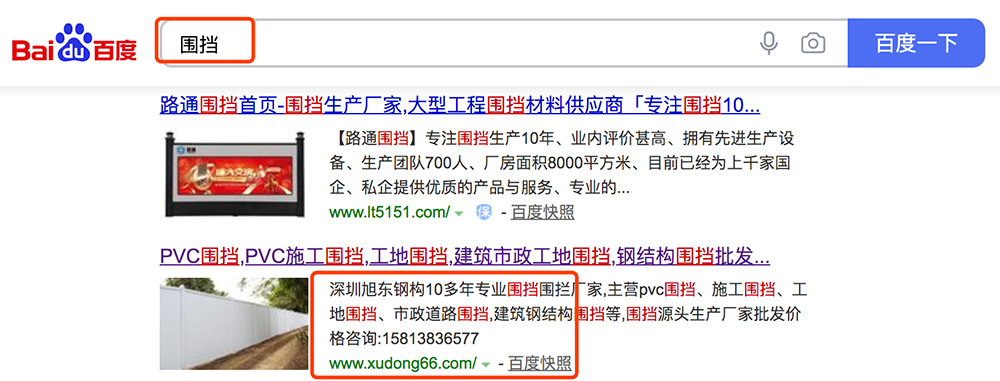Click the description text starting 【路通围挡】
This screenshot has width=1000, height=381.
pyautogui.click(x=562, y=163)
